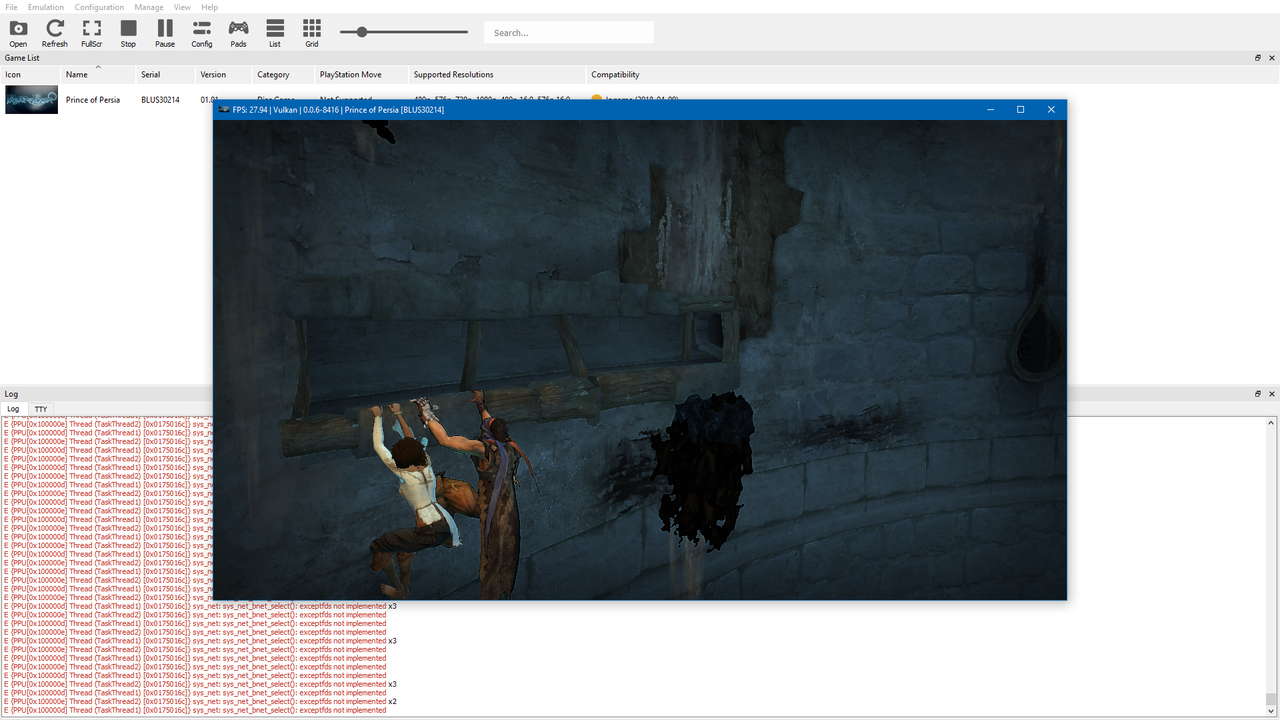The width and height of the screenshot is (1280, 720).
Task: Select the Prince of Persia name cell
Action: [93, 100]
